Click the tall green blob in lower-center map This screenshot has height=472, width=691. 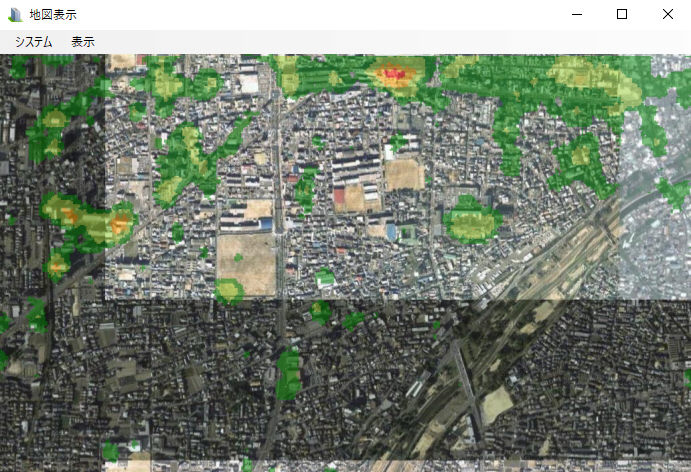tap(288, 372)
